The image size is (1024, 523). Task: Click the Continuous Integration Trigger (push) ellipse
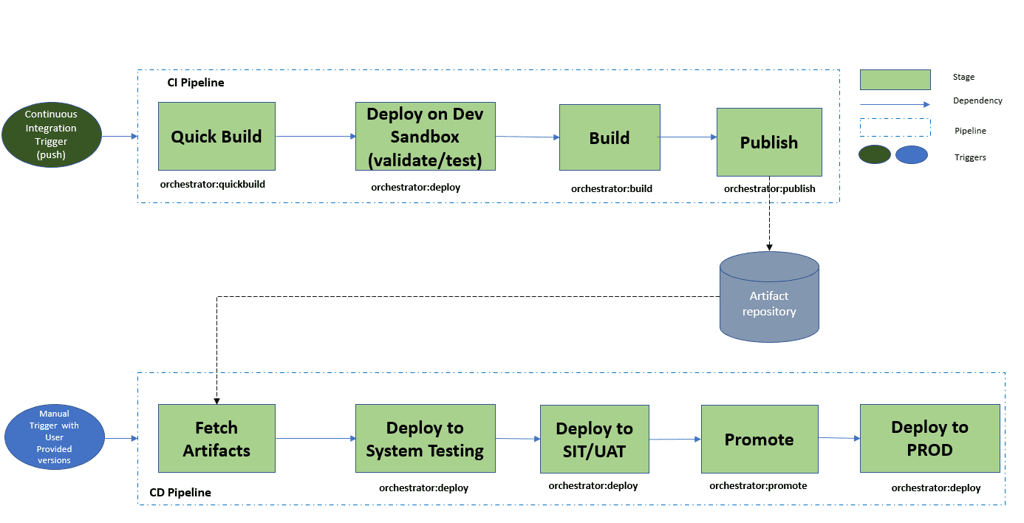tap(51, 135)
